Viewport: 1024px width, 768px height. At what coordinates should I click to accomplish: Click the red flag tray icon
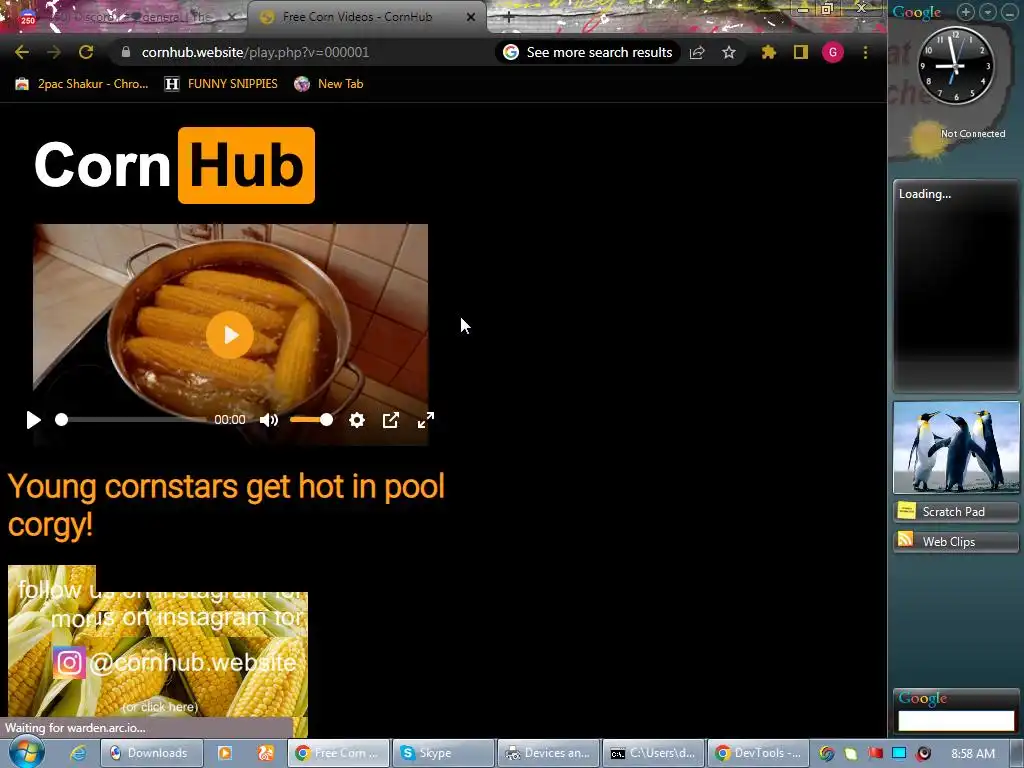click(x=875, y=754)
